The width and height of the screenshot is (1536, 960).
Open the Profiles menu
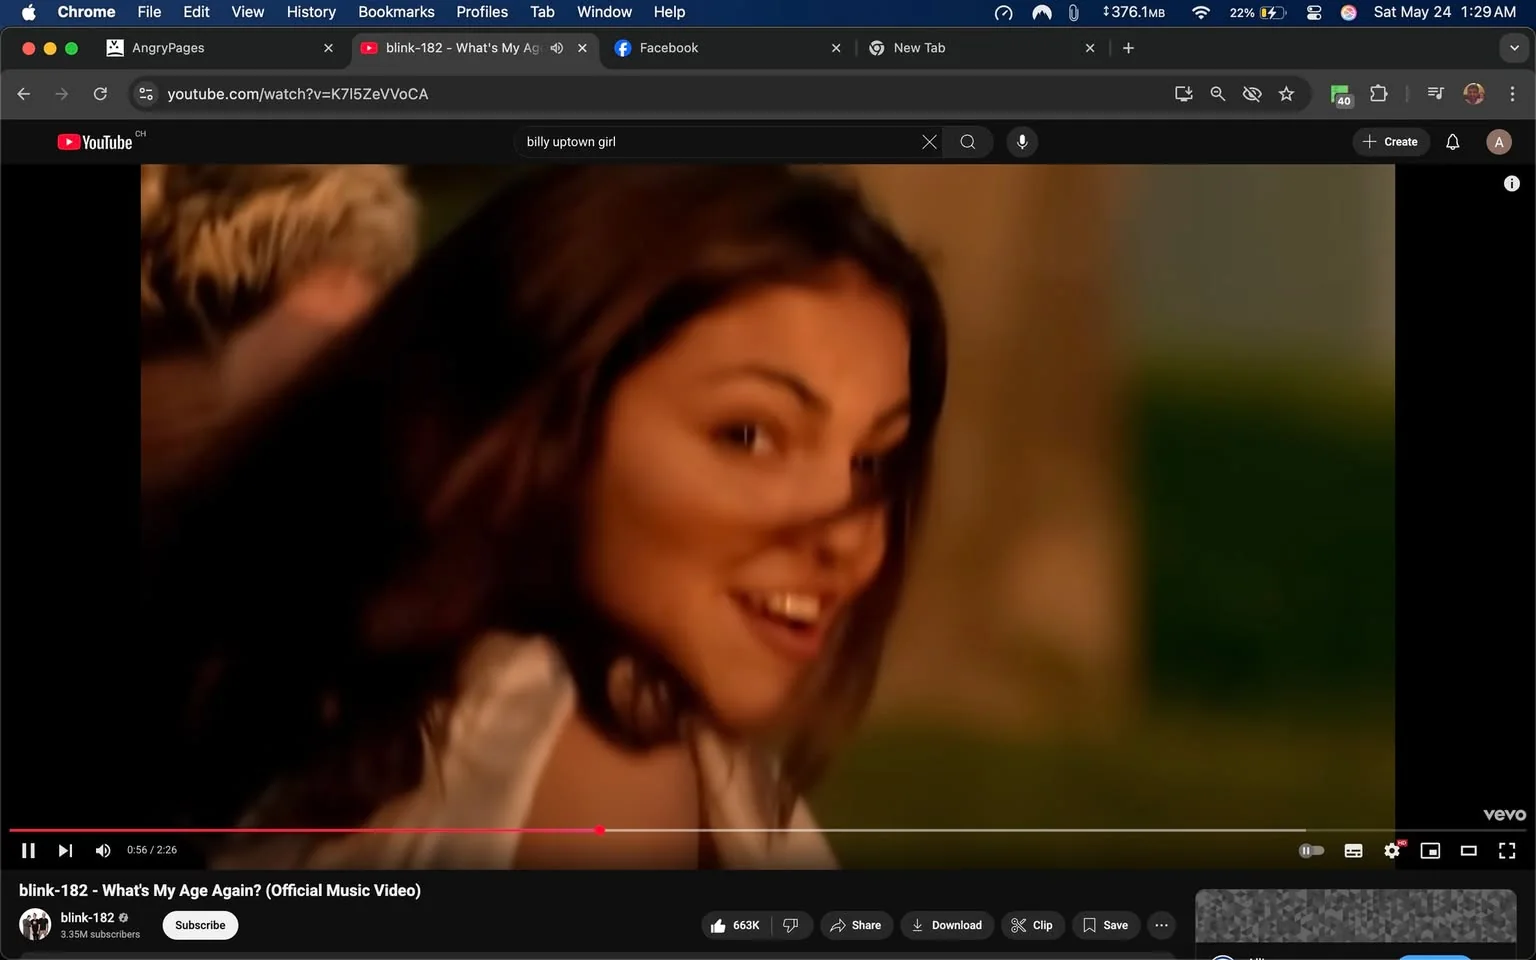[482, 12]
